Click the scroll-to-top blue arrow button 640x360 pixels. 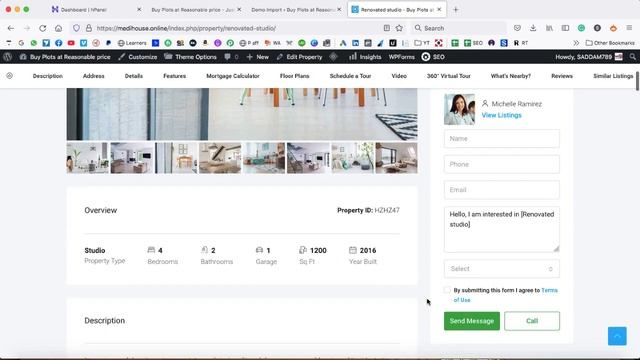click(617, 336)
